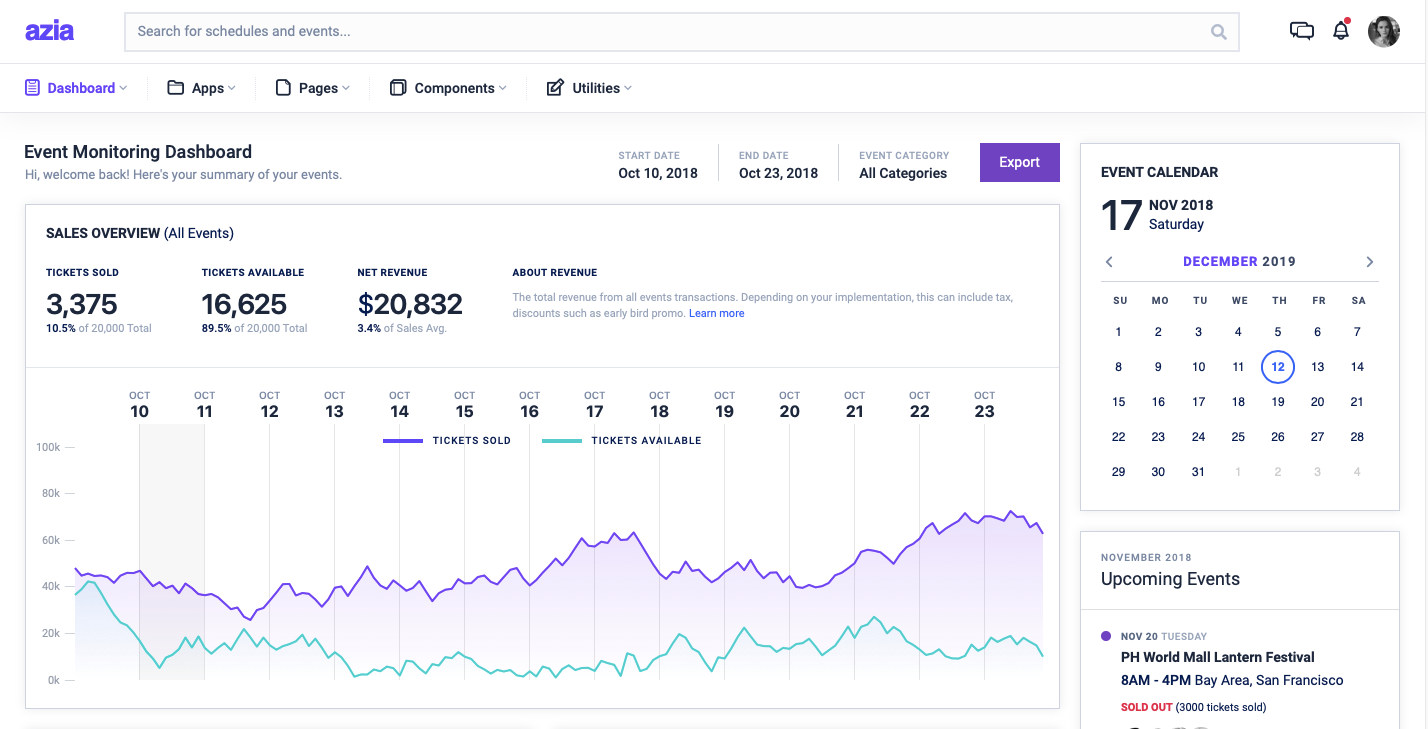
Task: Click the Utilities edit icon
Action: 555,88
